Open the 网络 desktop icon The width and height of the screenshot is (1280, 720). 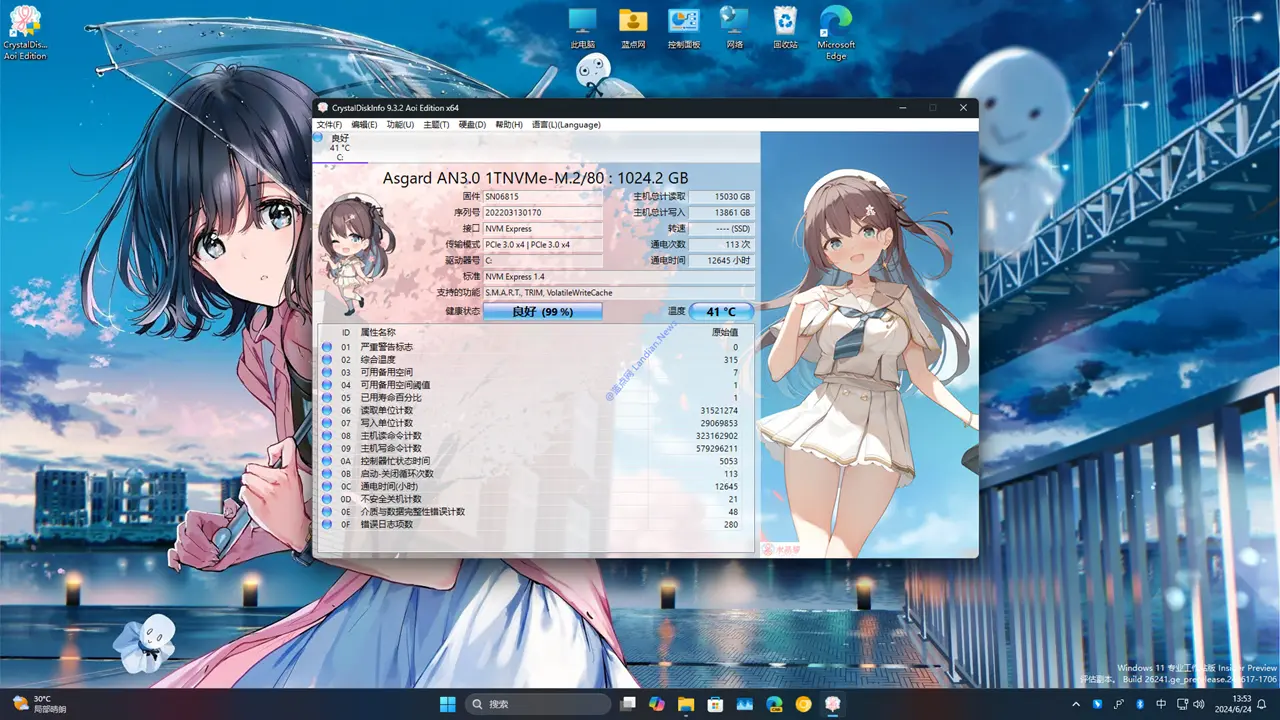point(735,29)
